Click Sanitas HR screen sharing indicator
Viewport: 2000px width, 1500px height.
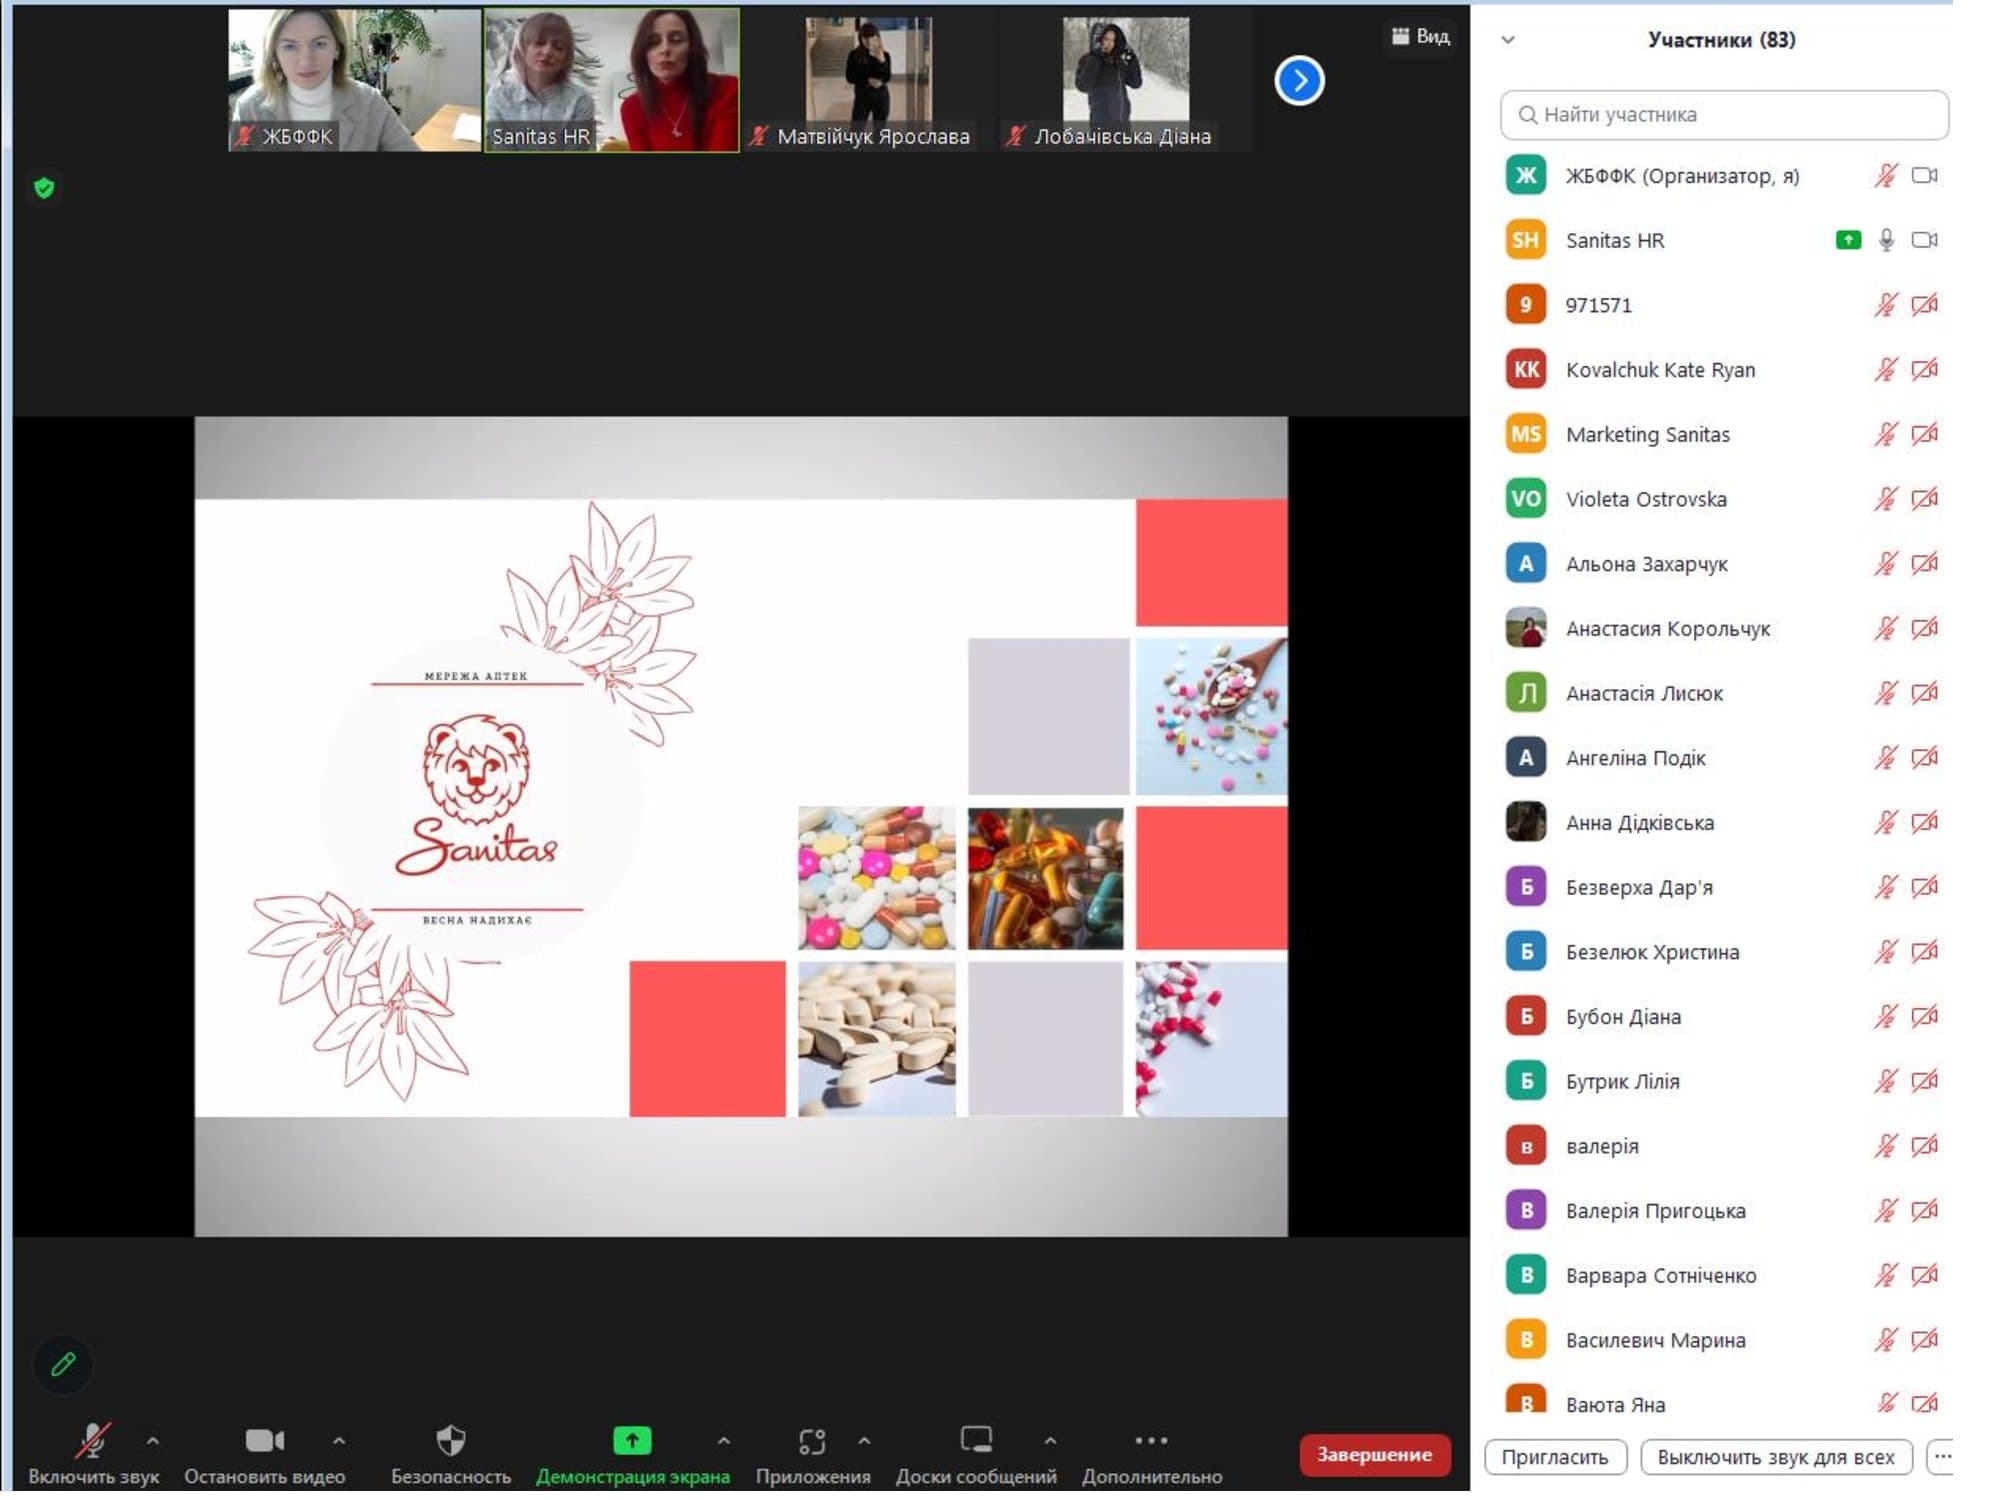(1848, 240)
